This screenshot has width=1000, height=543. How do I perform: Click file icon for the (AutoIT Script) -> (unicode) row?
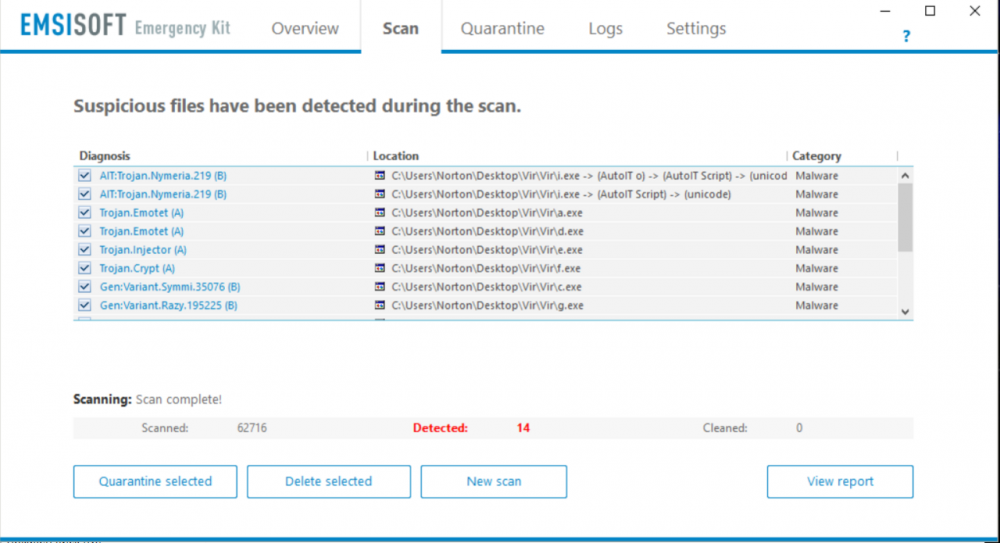pos(380,194)
